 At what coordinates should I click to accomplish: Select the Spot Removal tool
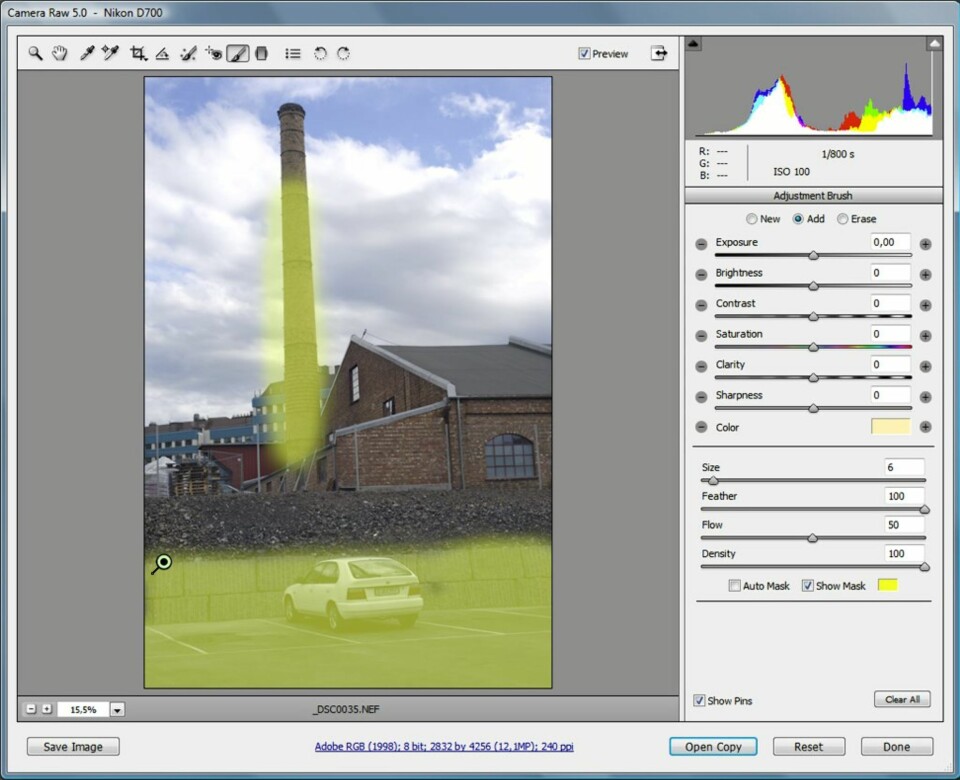[x=189, y=54]
